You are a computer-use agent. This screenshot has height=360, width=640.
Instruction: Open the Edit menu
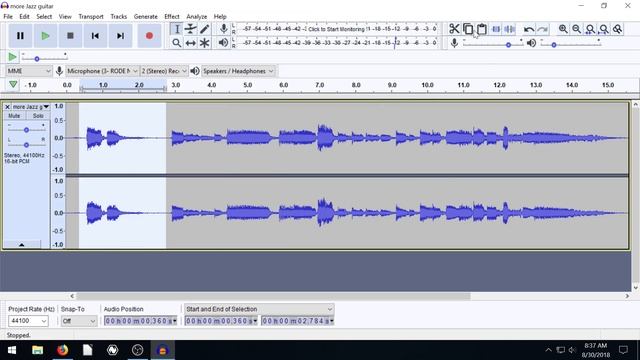pos(24,17)
